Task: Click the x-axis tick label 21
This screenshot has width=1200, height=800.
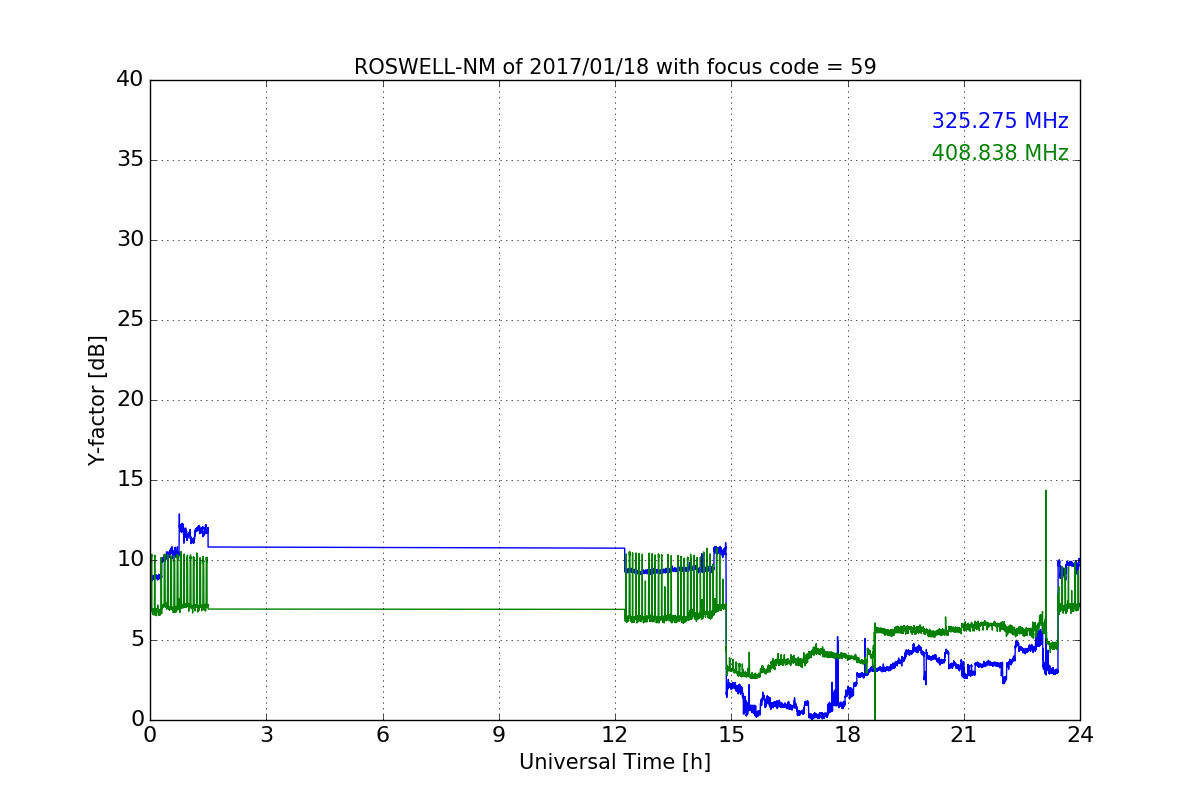Action: tap(964, 735)
